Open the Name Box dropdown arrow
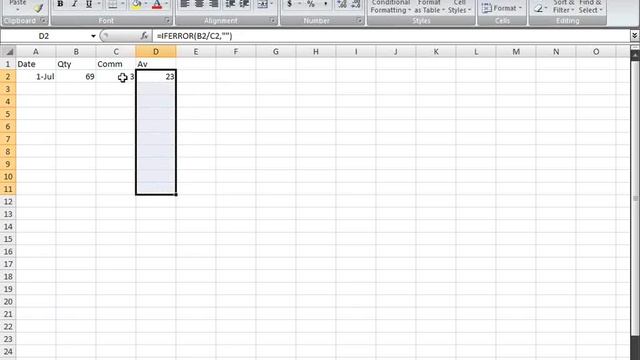The height and width of the screenshot is (360, 640). click(93, 36)
